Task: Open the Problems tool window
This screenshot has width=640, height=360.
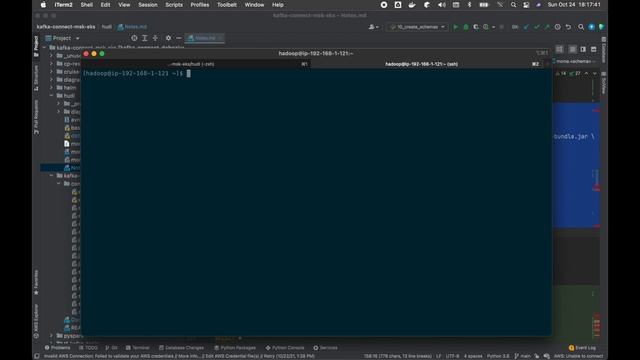Action: tap(58, 348)
